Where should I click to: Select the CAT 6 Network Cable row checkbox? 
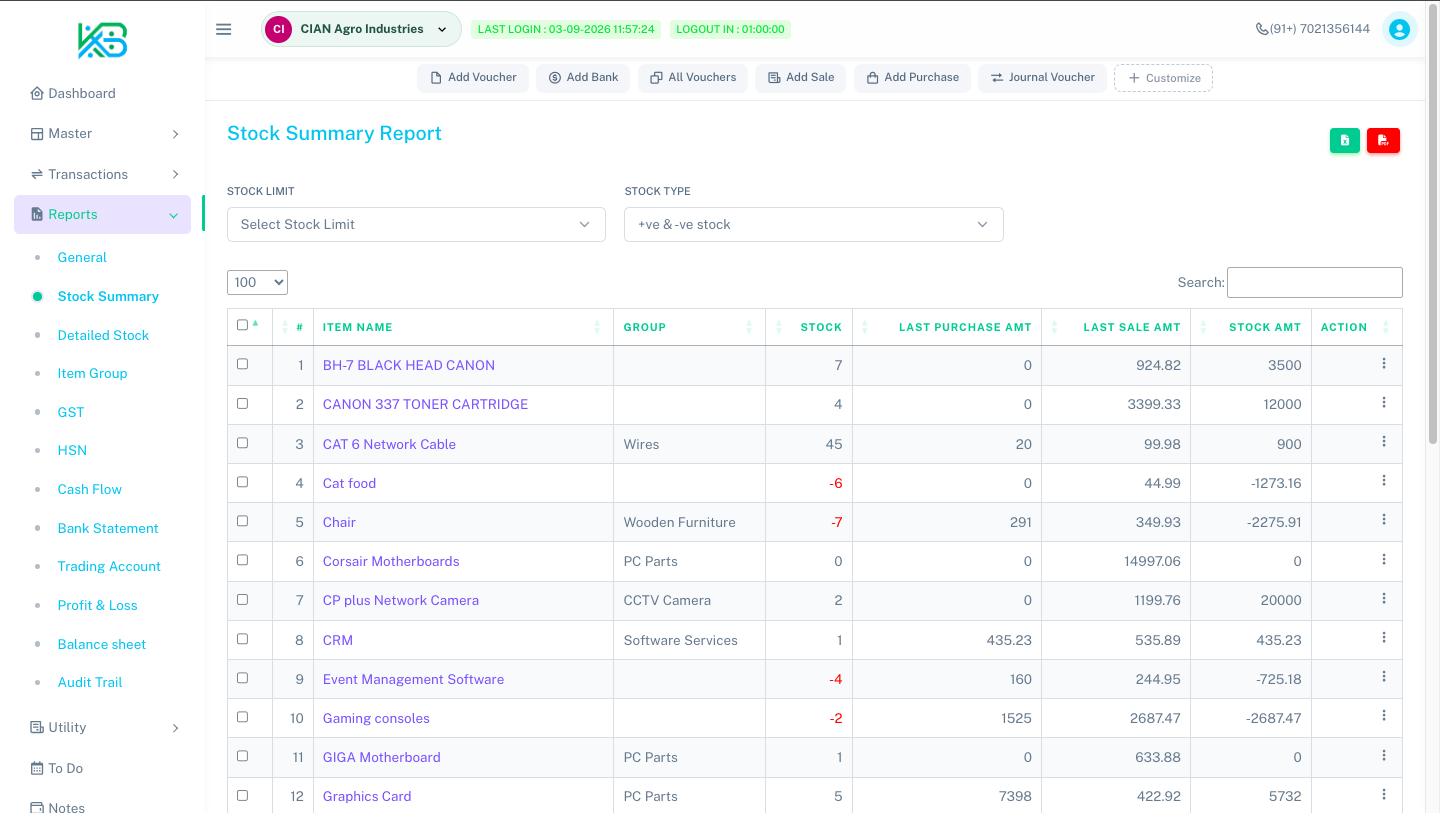pyautogui.click(x=242, y=442)
